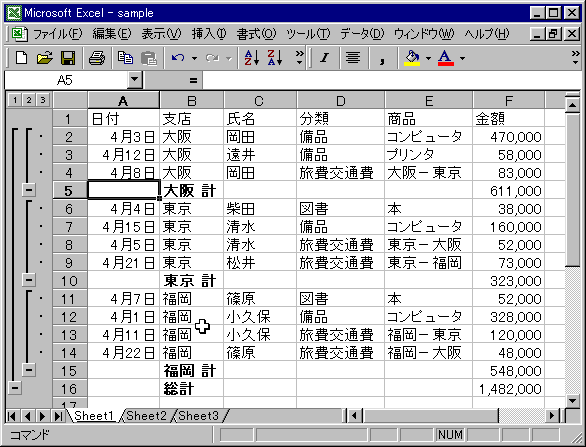
Task: Click the fill color paint bucket
Action: 412,58
